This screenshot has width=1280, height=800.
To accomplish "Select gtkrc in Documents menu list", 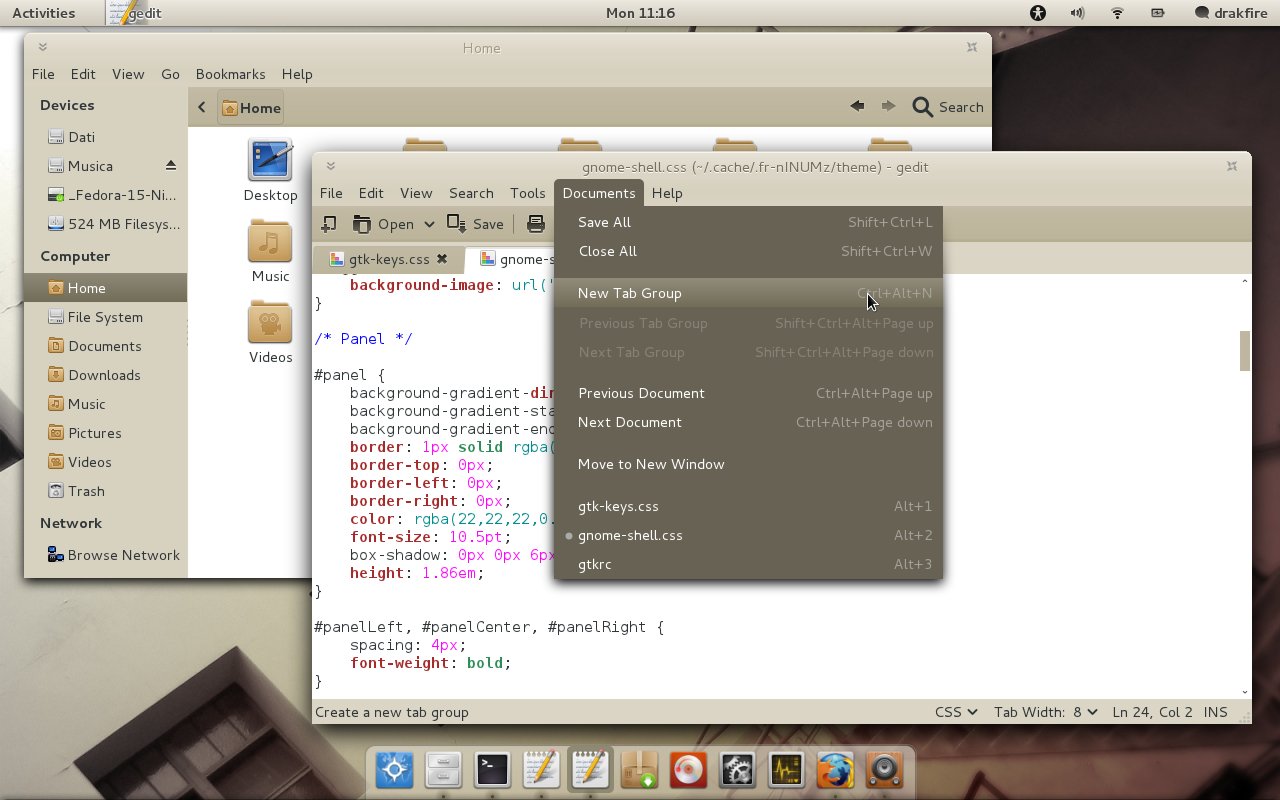I will [x=749, y=564].
